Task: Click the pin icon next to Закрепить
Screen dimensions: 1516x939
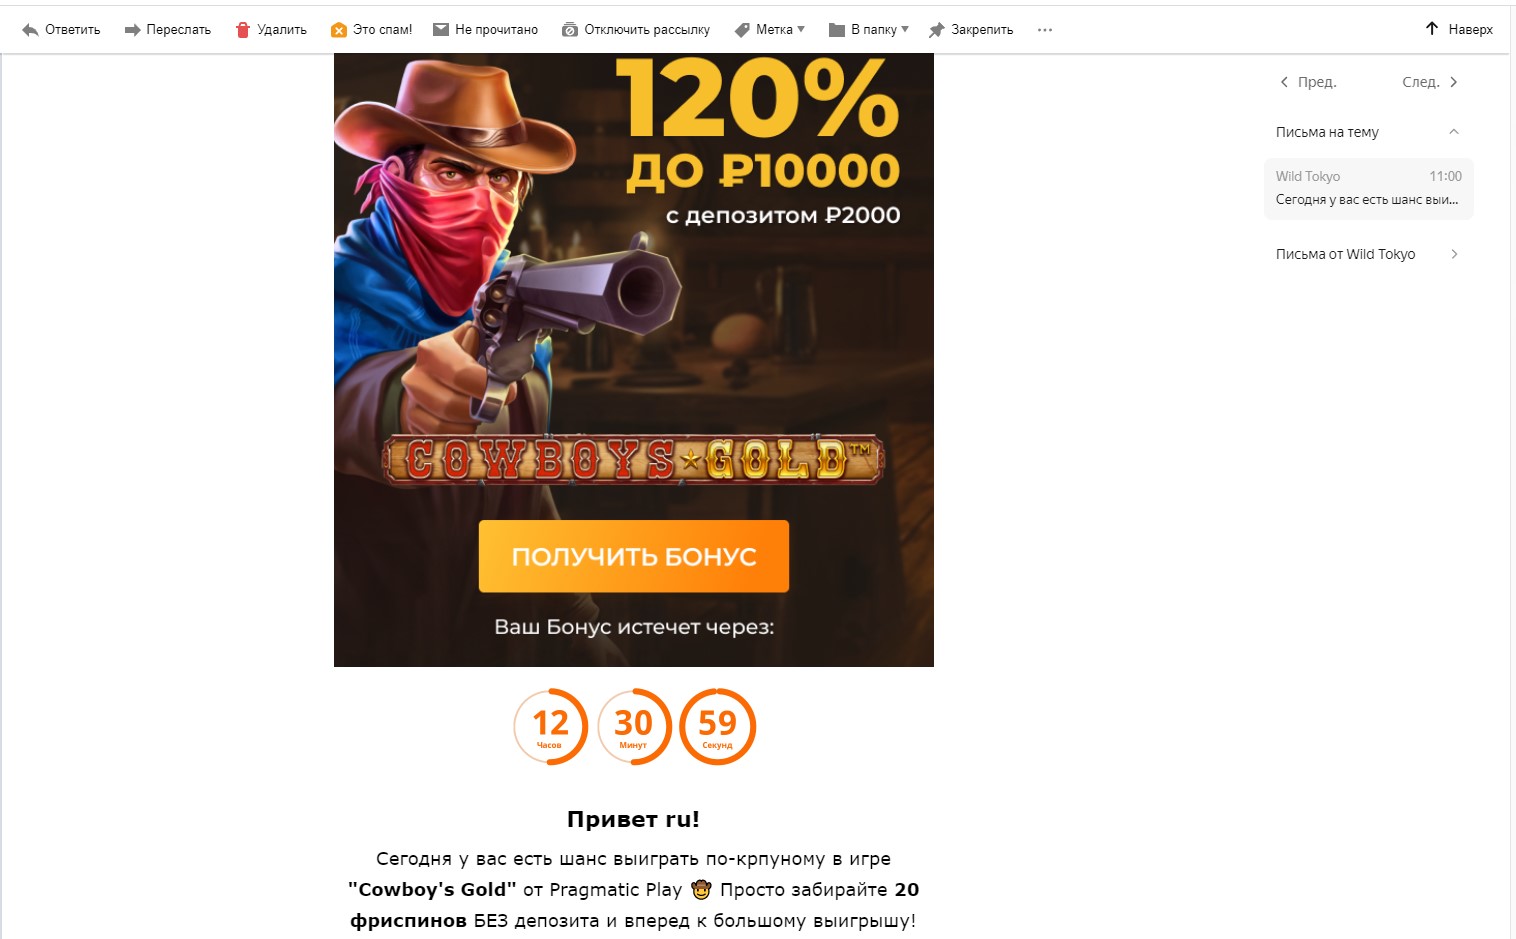Action: click(937, 30)
